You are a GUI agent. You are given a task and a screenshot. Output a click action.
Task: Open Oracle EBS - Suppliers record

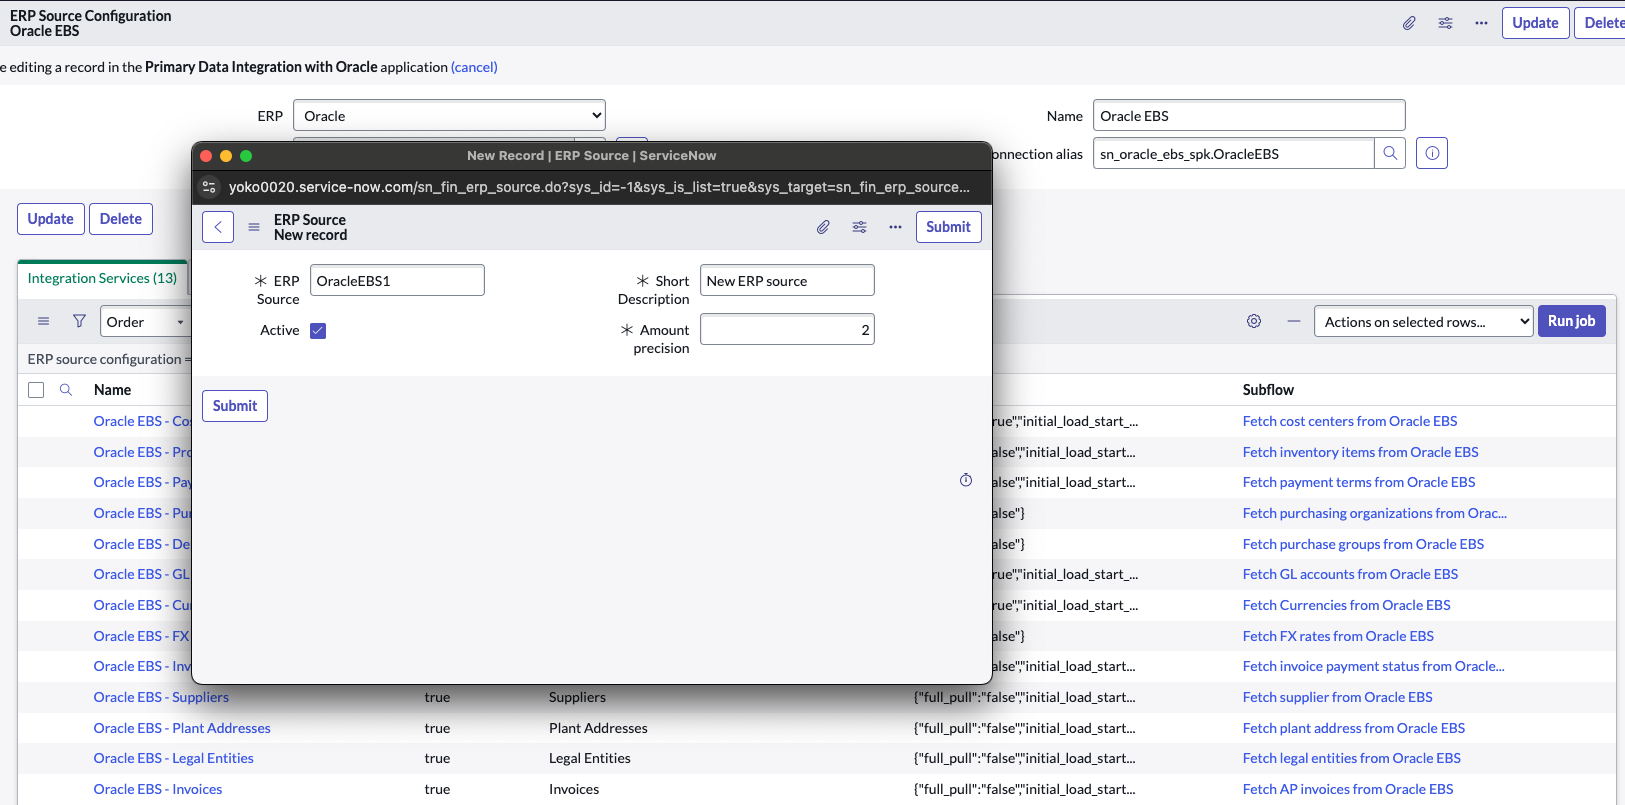tap(161, 697)
